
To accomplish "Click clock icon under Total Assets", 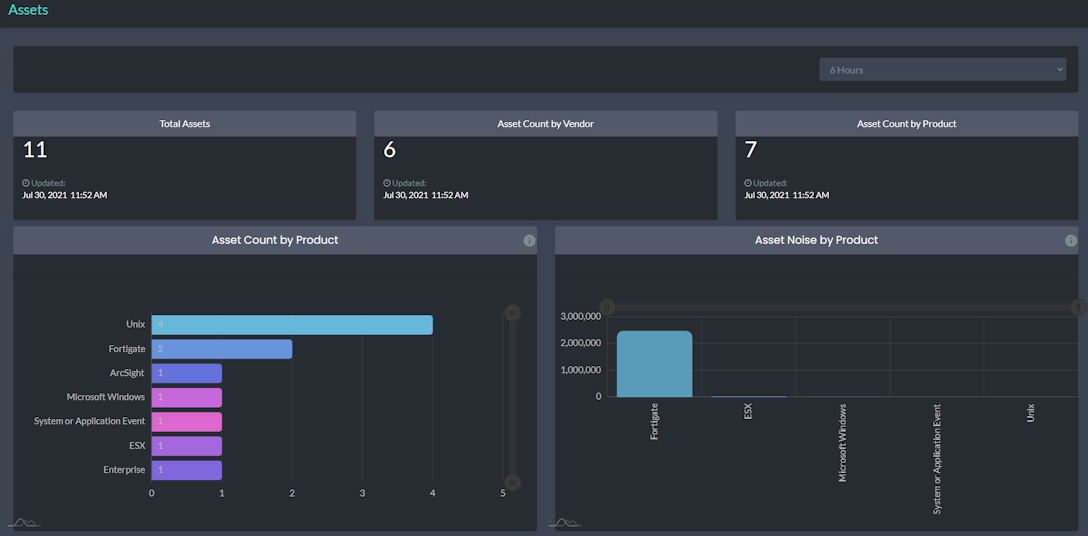I will pyautogui.click(x=26, y=183).
